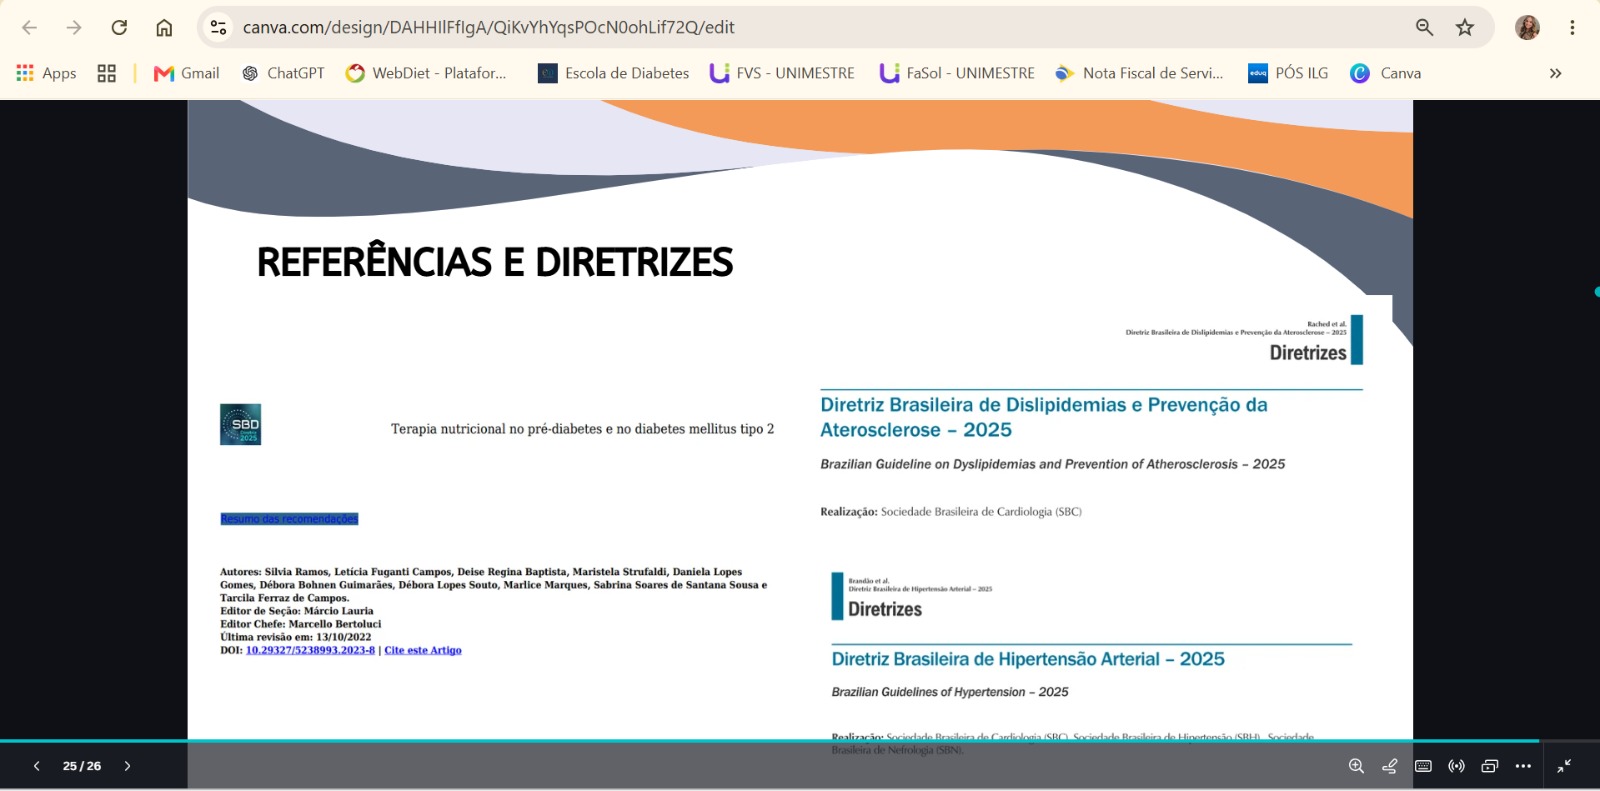Click the browser back arrow
The height and width of the screenshot is (791, 1600).
[x=29, y=27]
